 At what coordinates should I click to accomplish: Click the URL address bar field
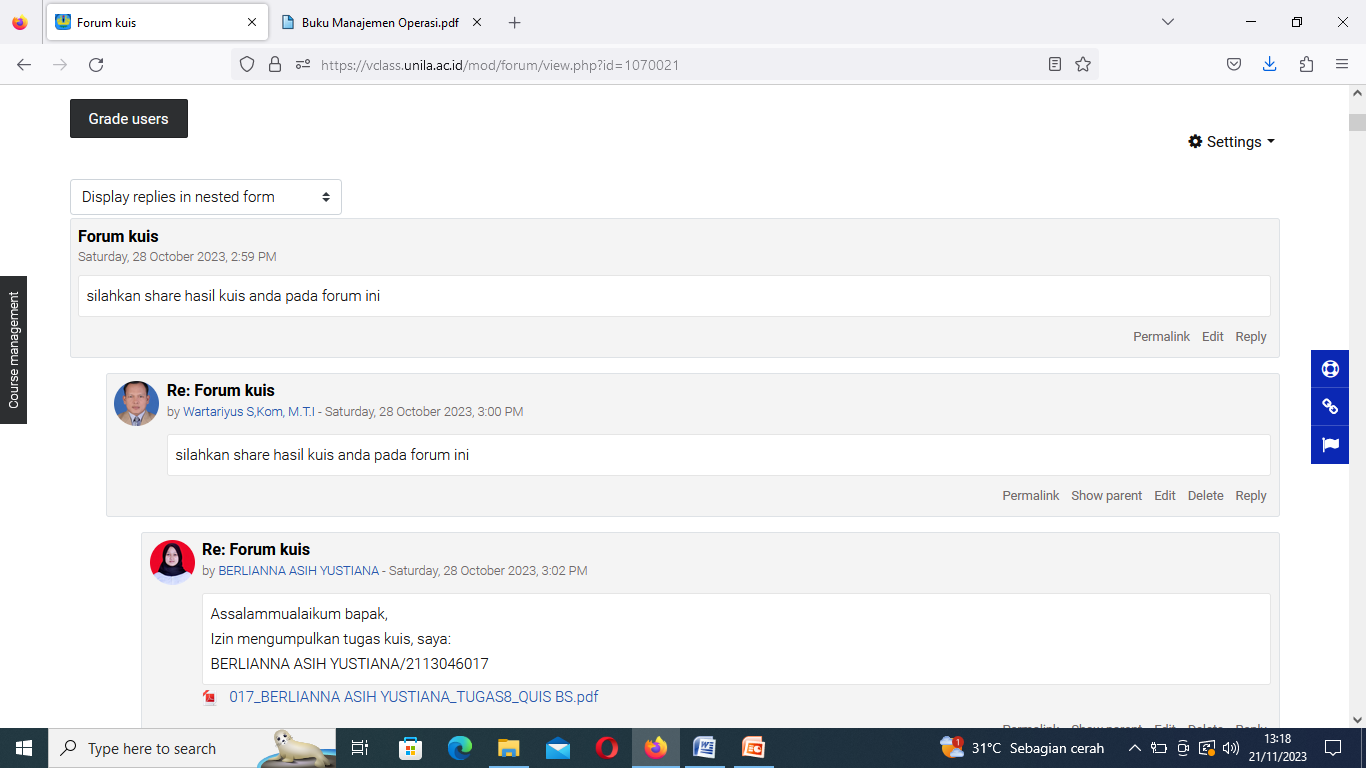tap(660, 65)
